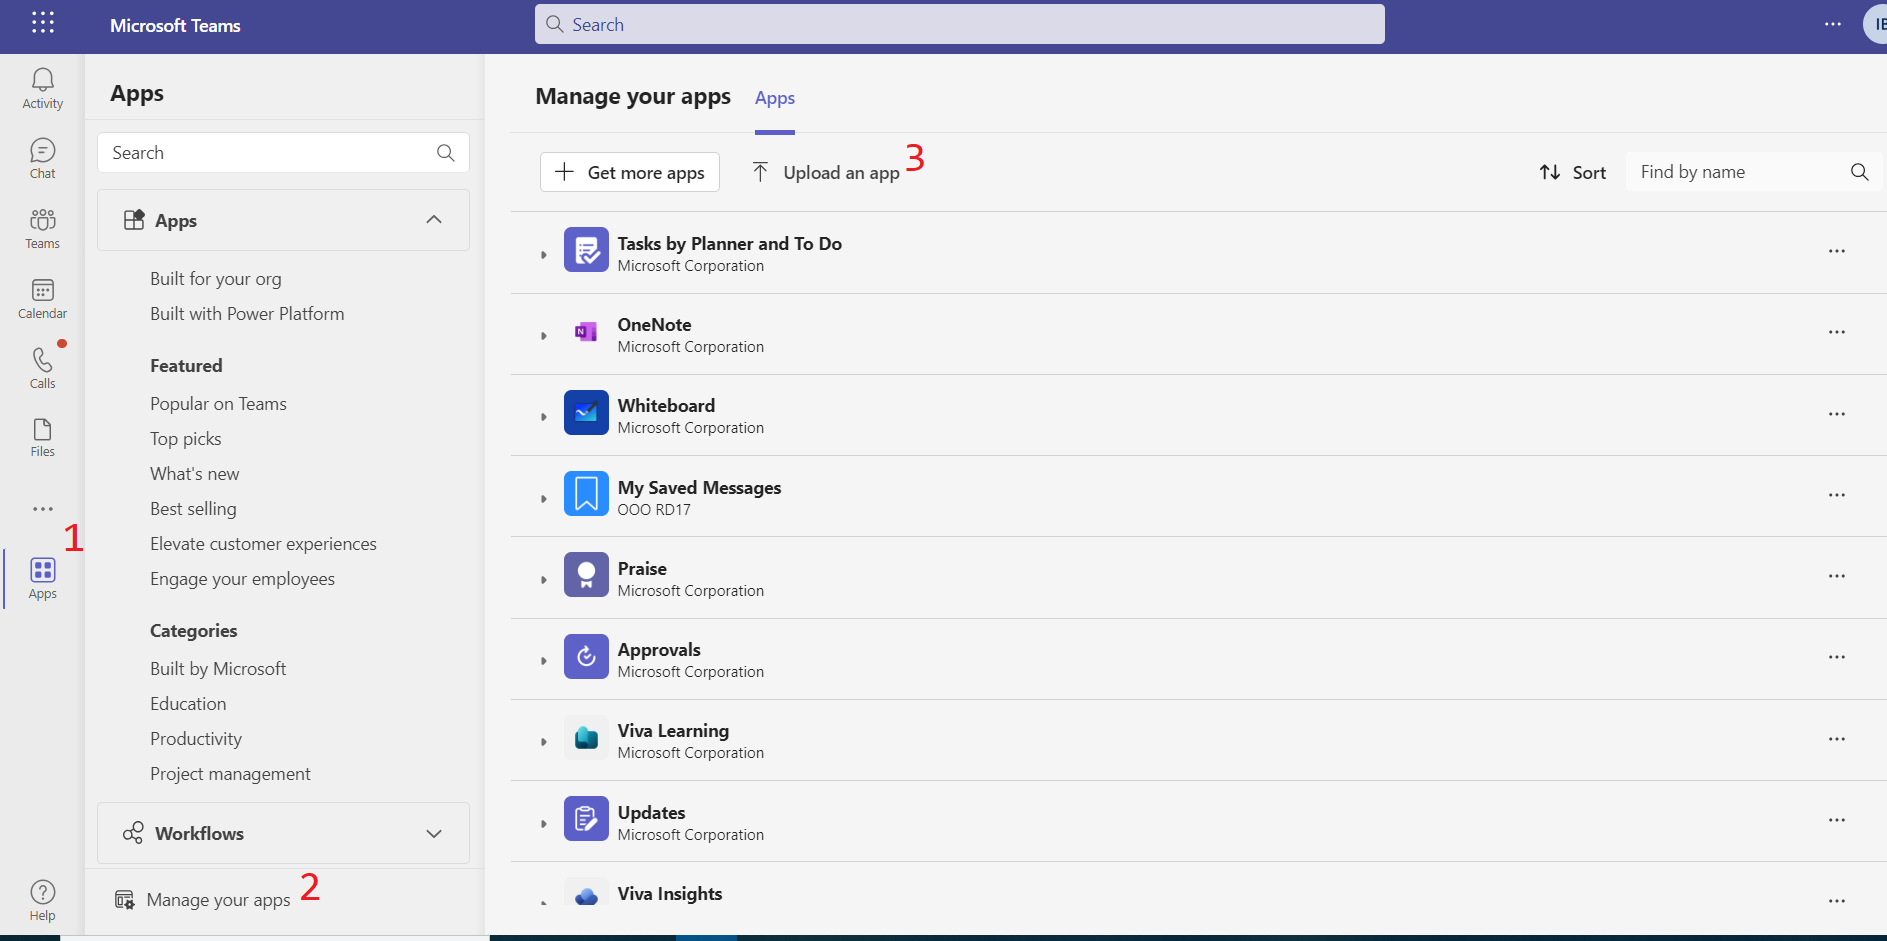Click the Updates app icon

click(x=586, y=819)
